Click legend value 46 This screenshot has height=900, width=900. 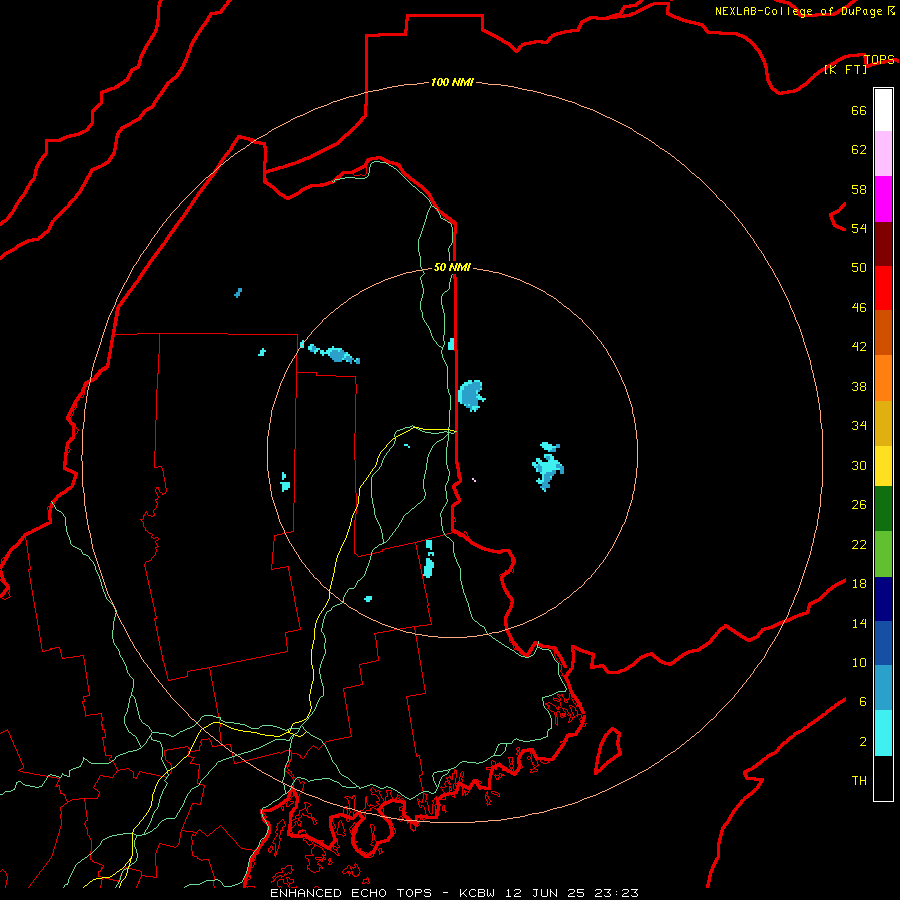[859, 308]
